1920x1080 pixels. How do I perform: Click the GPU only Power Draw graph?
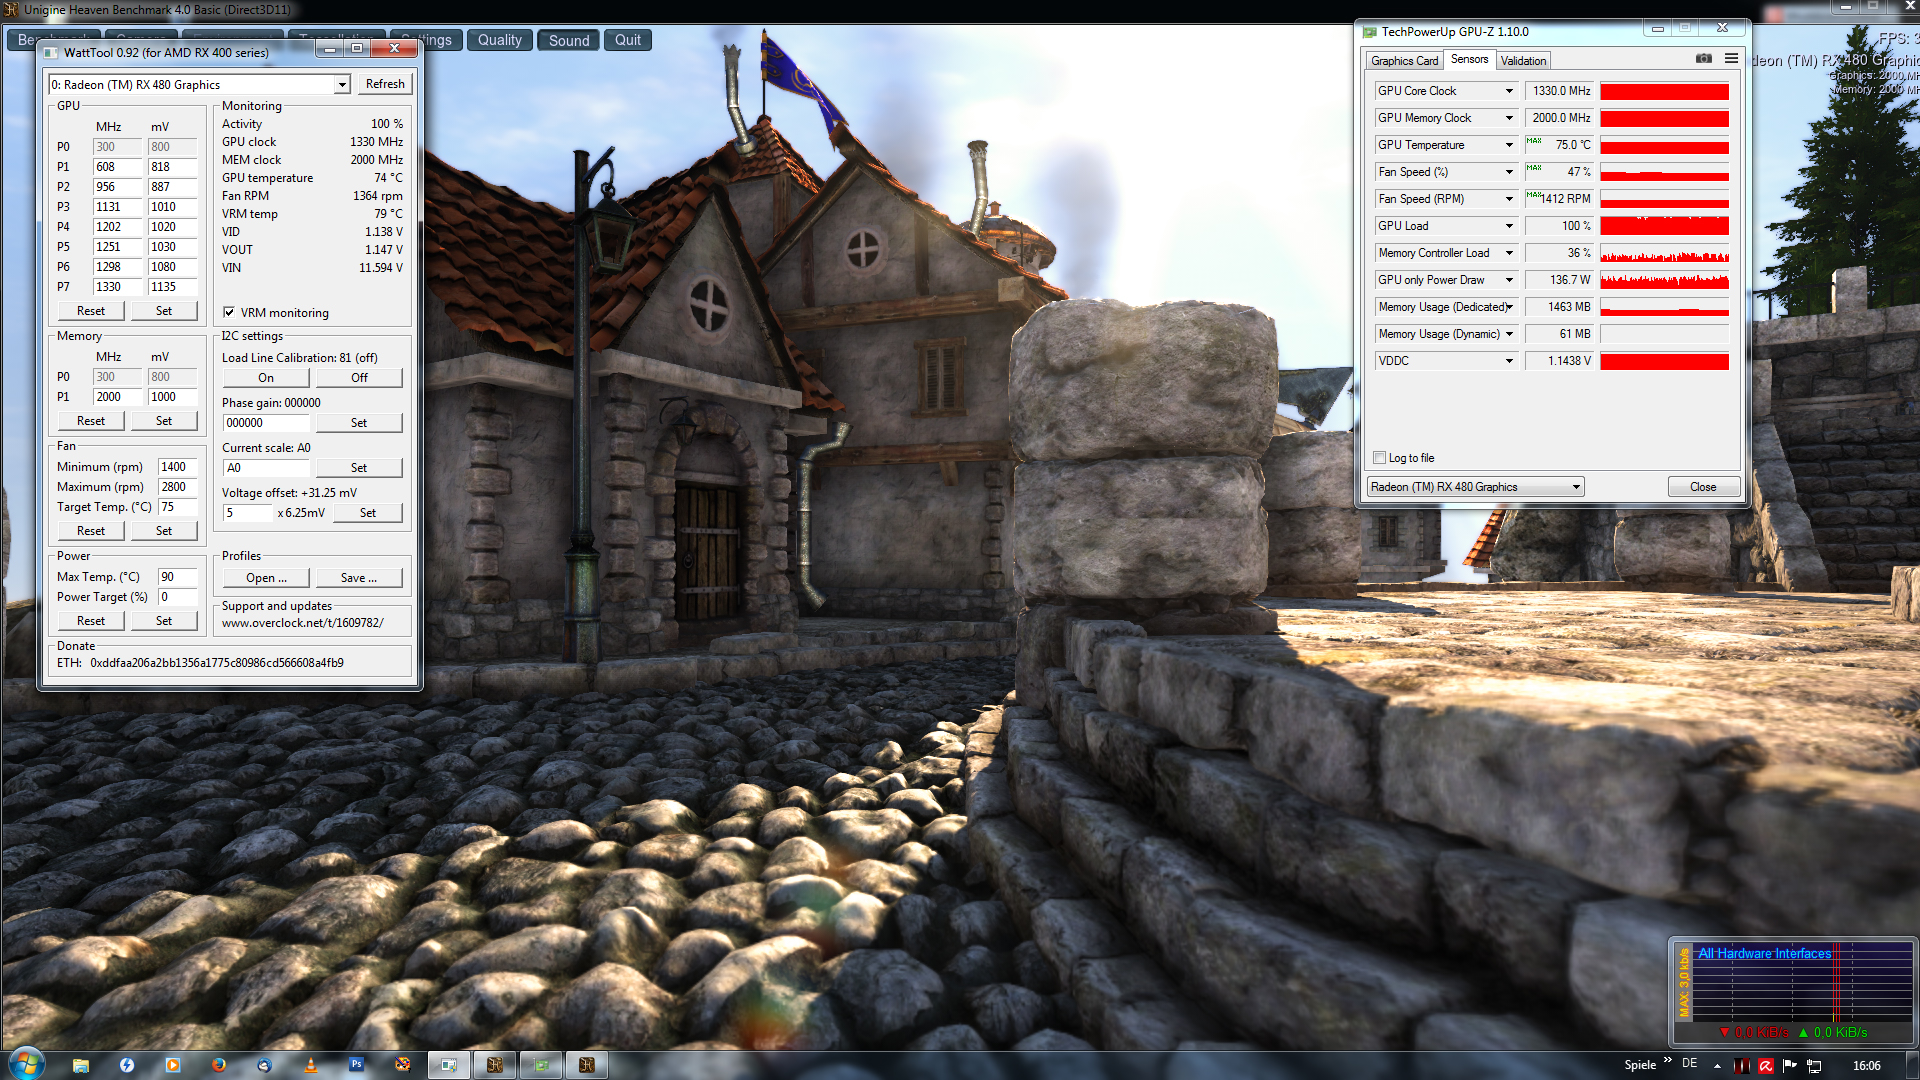[1664, 280]
